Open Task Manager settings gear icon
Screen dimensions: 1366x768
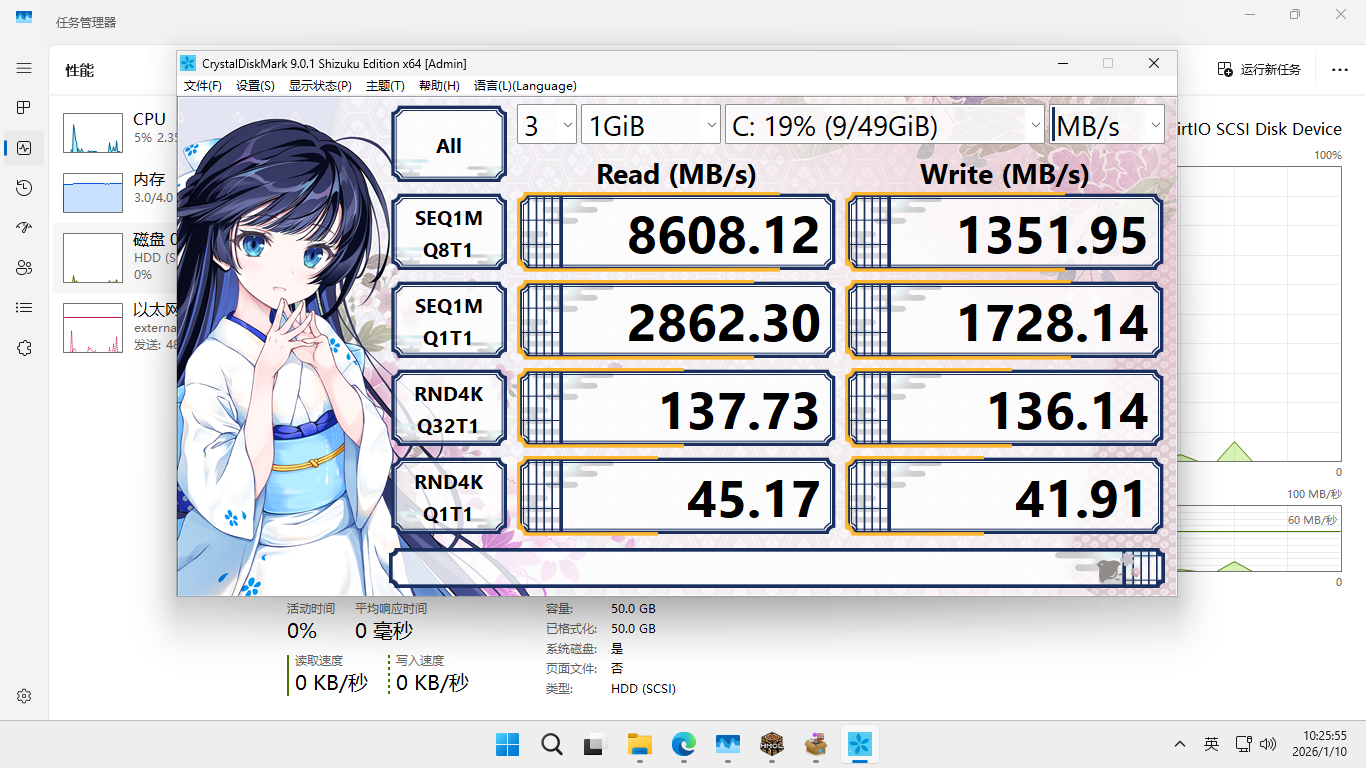24,696
